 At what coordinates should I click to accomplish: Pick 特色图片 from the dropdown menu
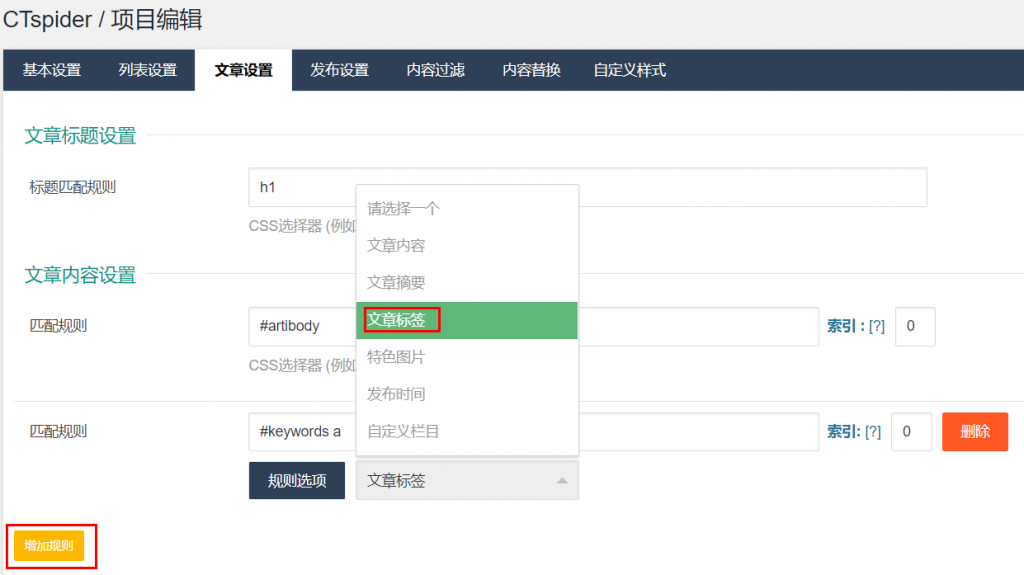coord(467,357)
